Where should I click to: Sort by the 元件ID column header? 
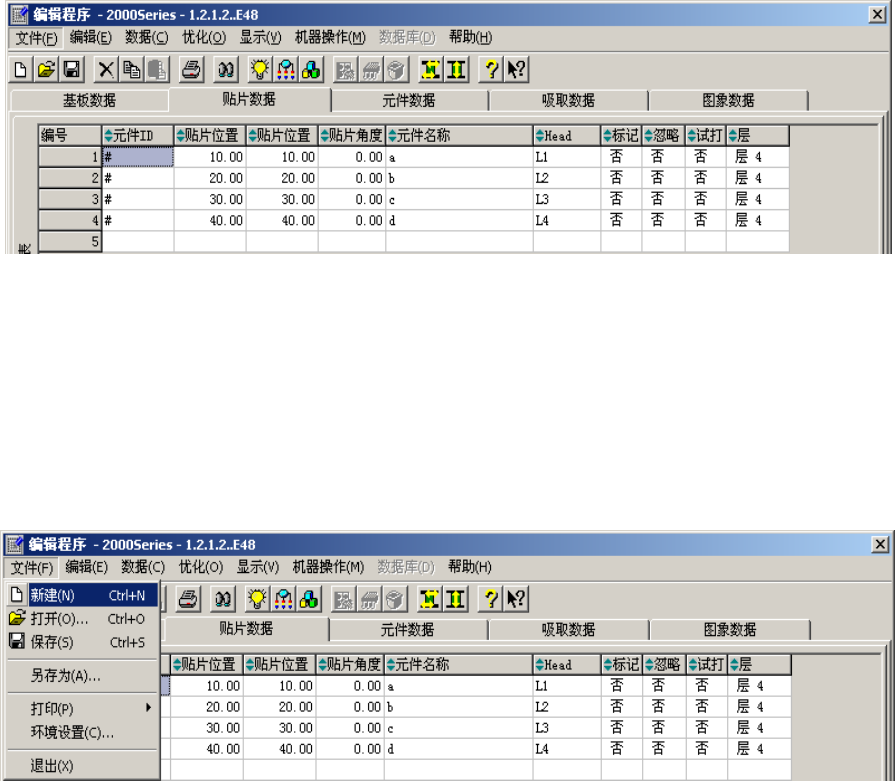tap(138, 135)
